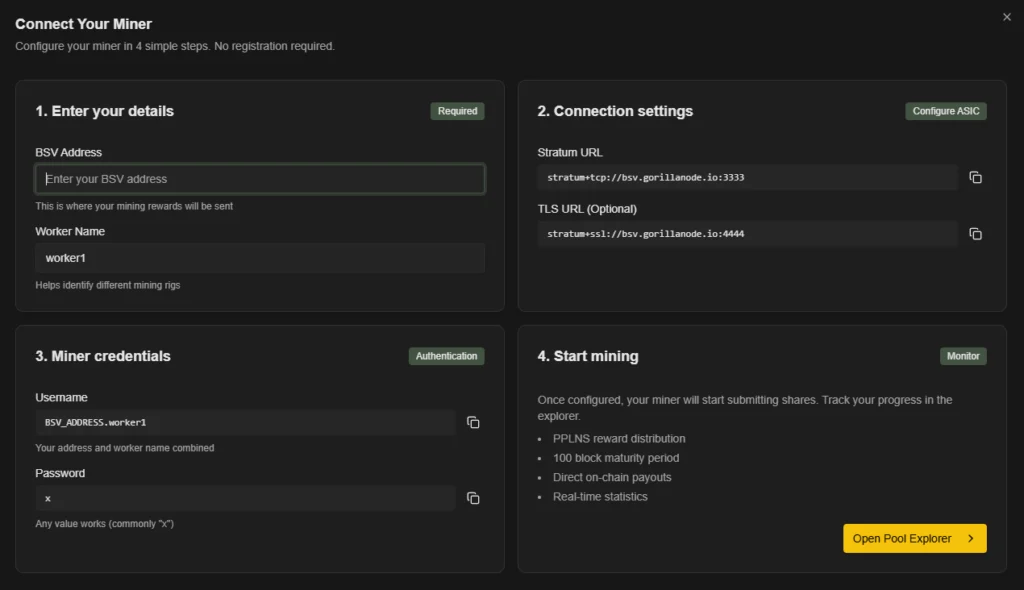Image resolution: width=1024 pixels, height=590 pixels.
Task: Click the Authentication badge
Action: [446, 356]
